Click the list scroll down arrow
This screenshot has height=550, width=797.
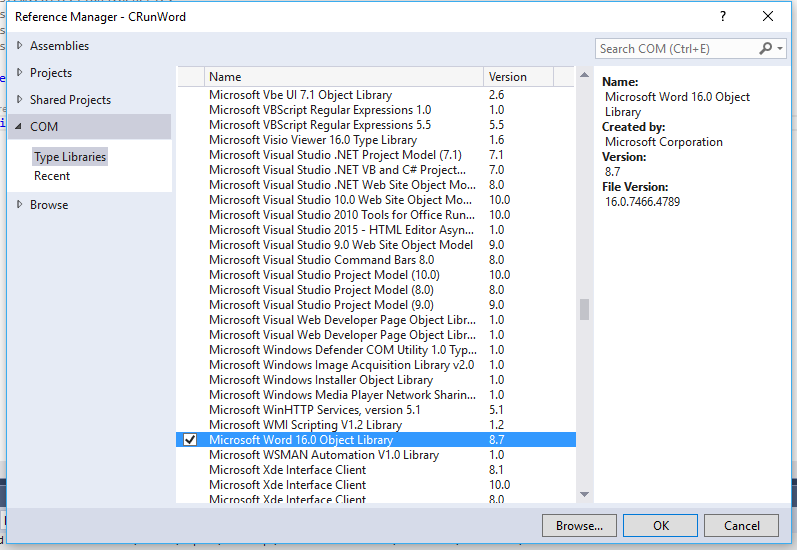[585, 494]
